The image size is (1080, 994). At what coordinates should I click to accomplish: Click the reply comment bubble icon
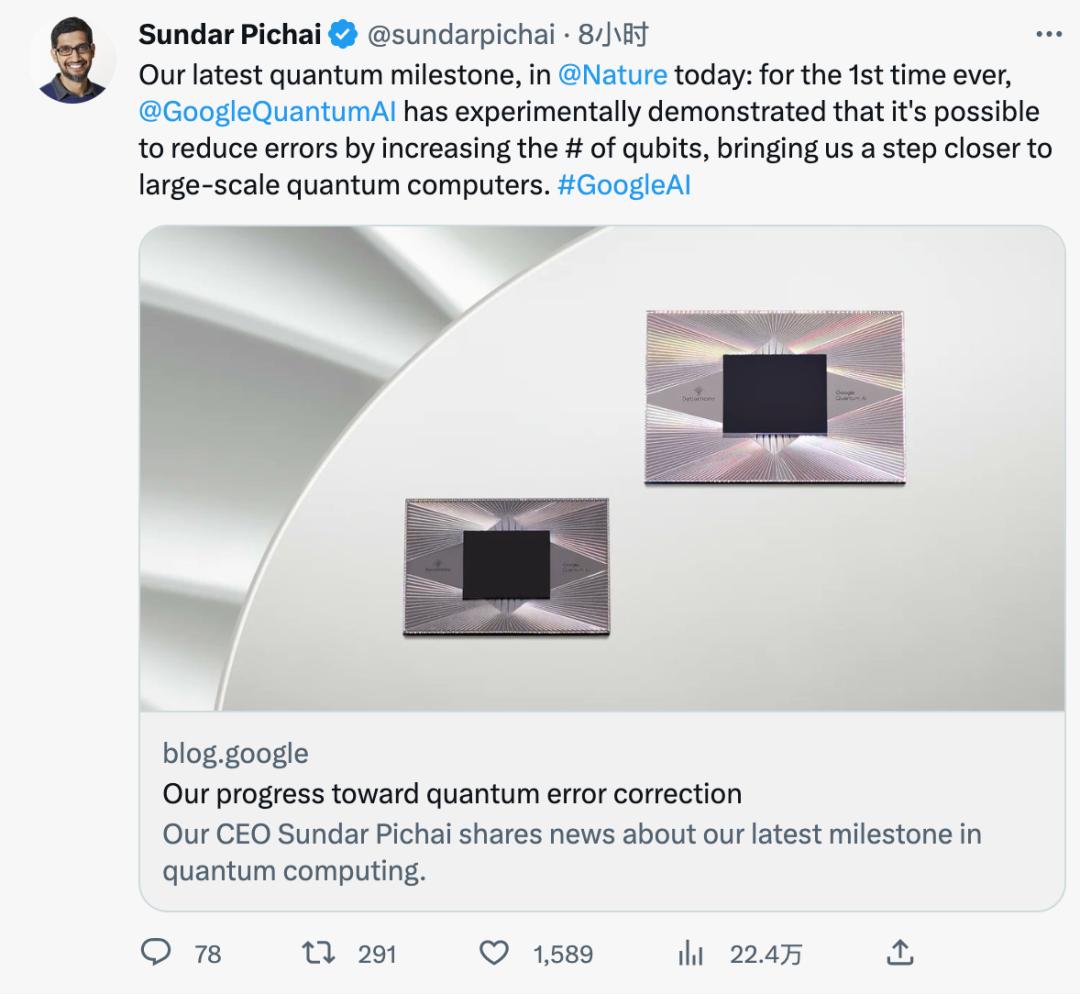click(x=156, y=952)
